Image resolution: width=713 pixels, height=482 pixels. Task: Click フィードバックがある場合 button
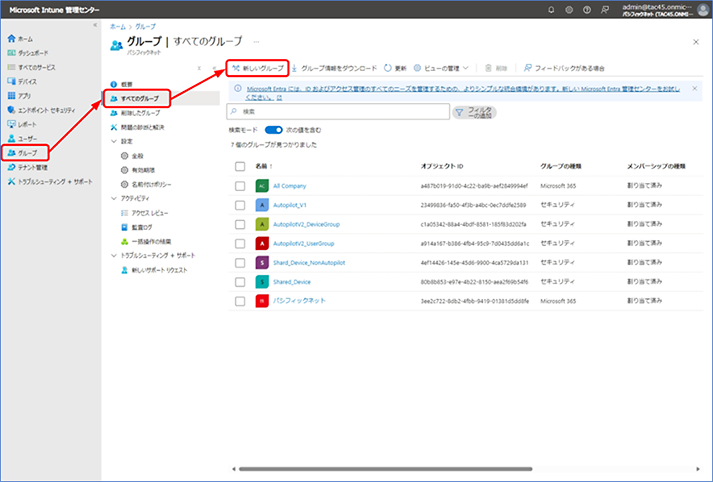point(564,68)
